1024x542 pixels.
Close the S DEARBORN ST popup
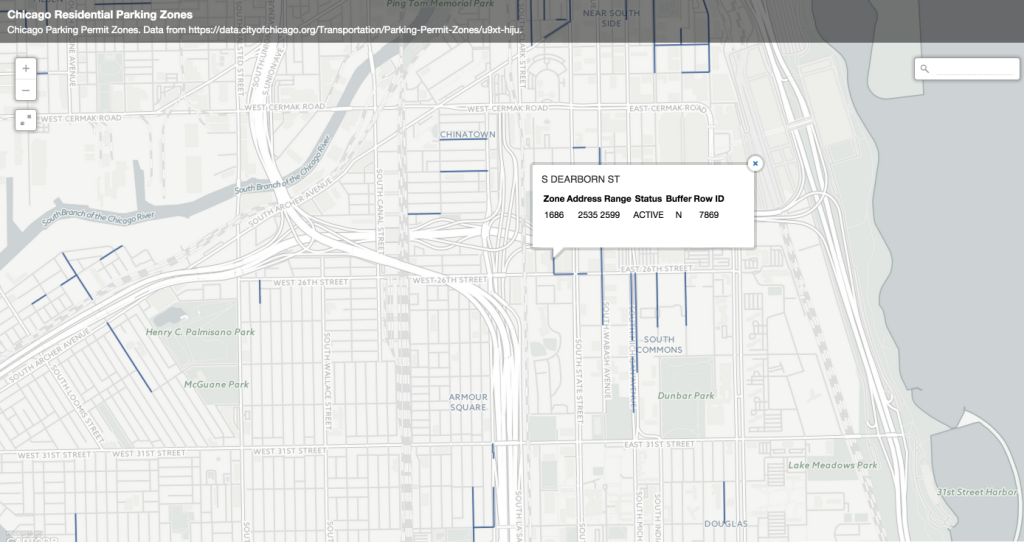point(755,163)
